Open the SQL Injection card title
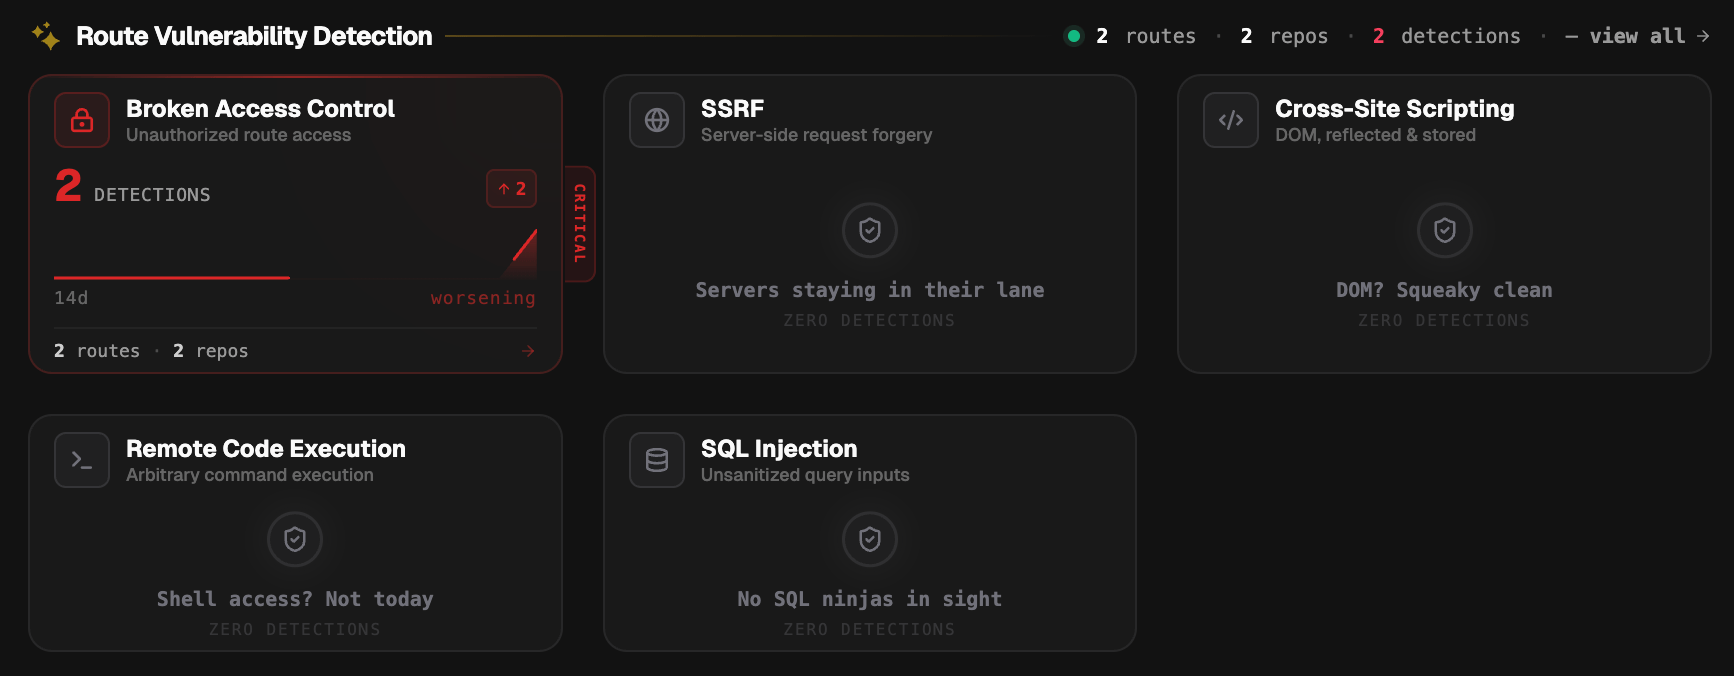 click(779, 448)
